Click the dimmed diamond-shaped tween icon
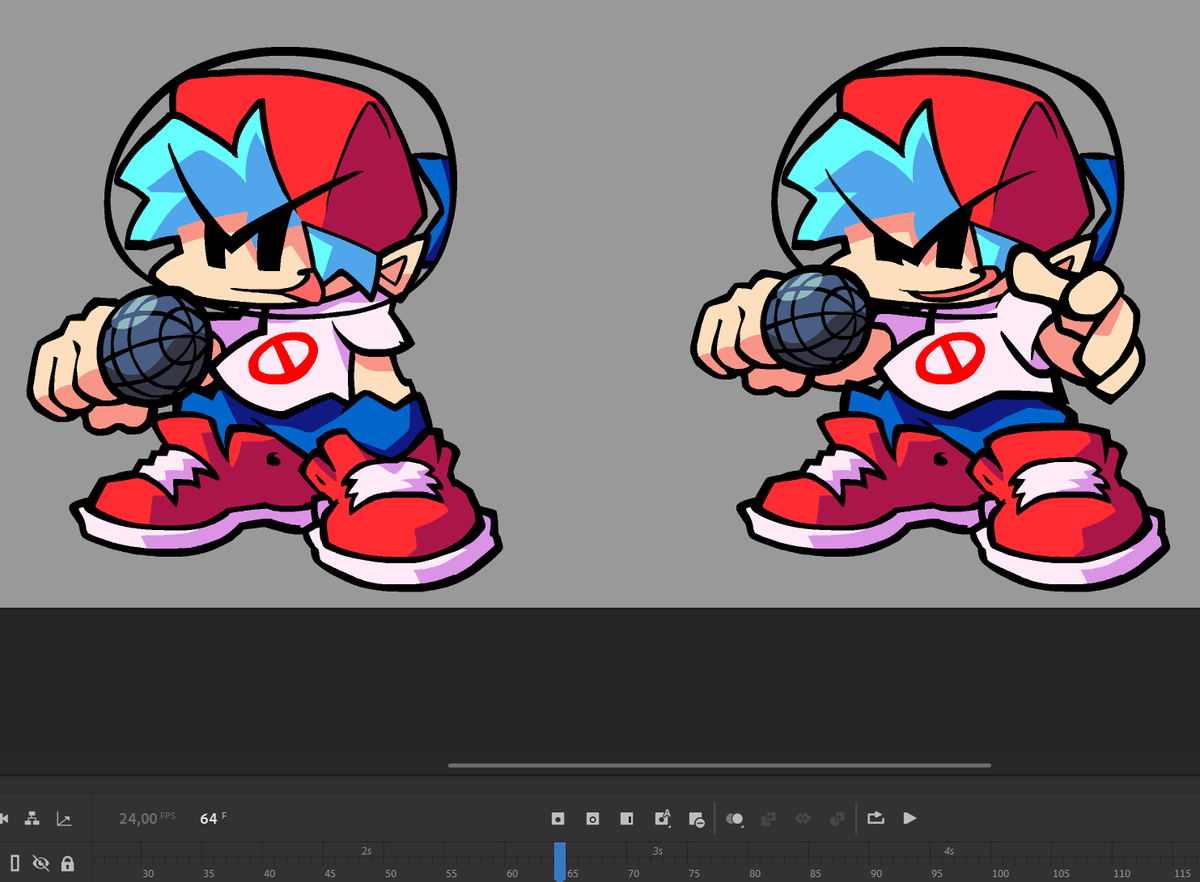This screenshot has height=882, width=1200. pyautogui.click(x=802, y=818)
